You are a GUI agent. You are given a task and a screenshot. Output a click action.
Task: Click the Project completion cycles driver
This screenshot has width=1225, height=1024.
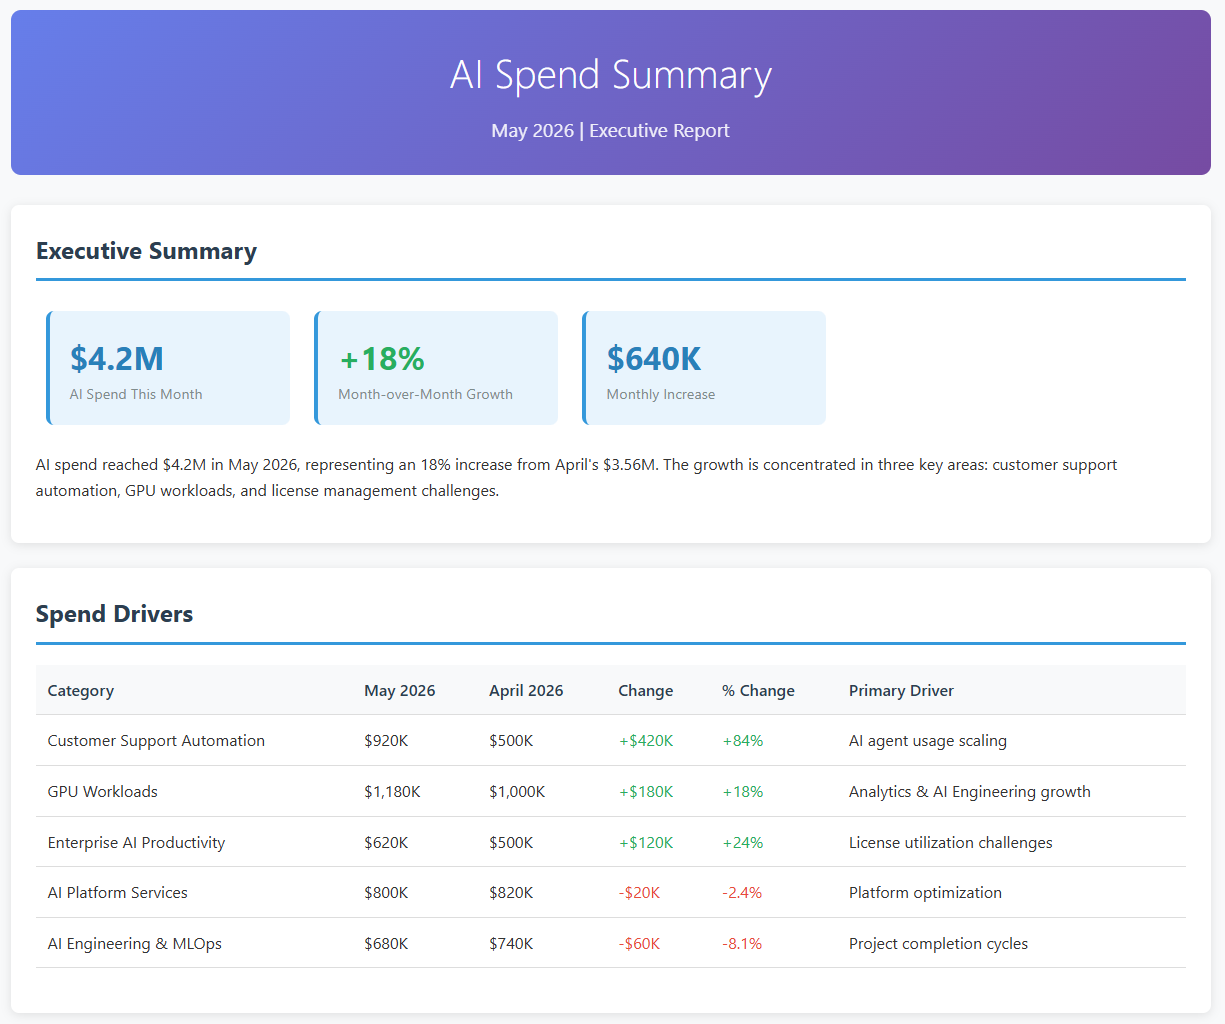(x=938, y=944)
